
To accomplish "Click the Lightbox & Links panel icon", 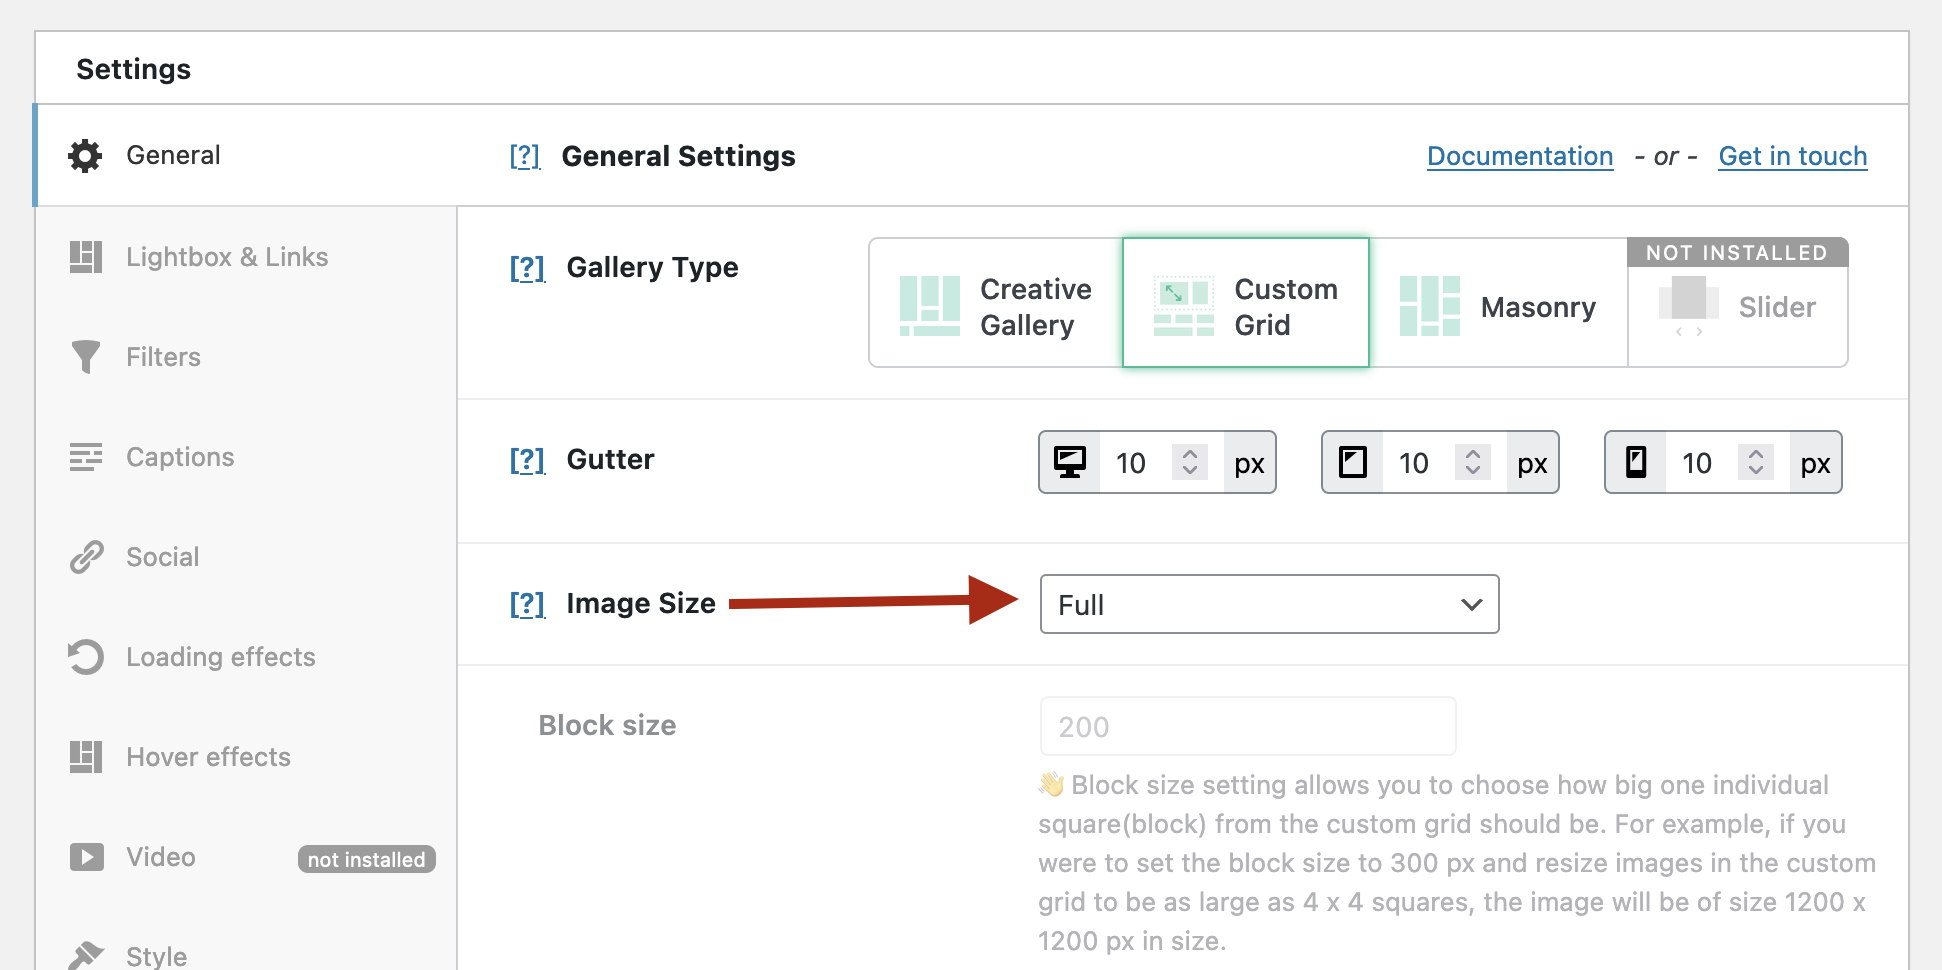I will tap(87, 256).
